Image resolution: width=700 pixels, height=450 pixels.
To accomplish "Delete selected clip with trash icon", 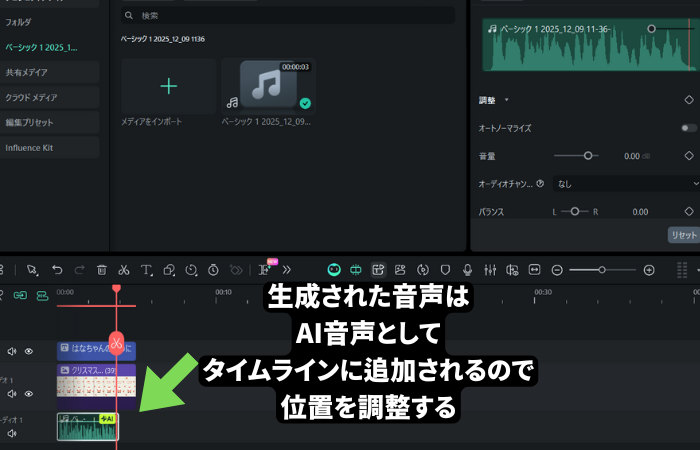I will [102, 270].
